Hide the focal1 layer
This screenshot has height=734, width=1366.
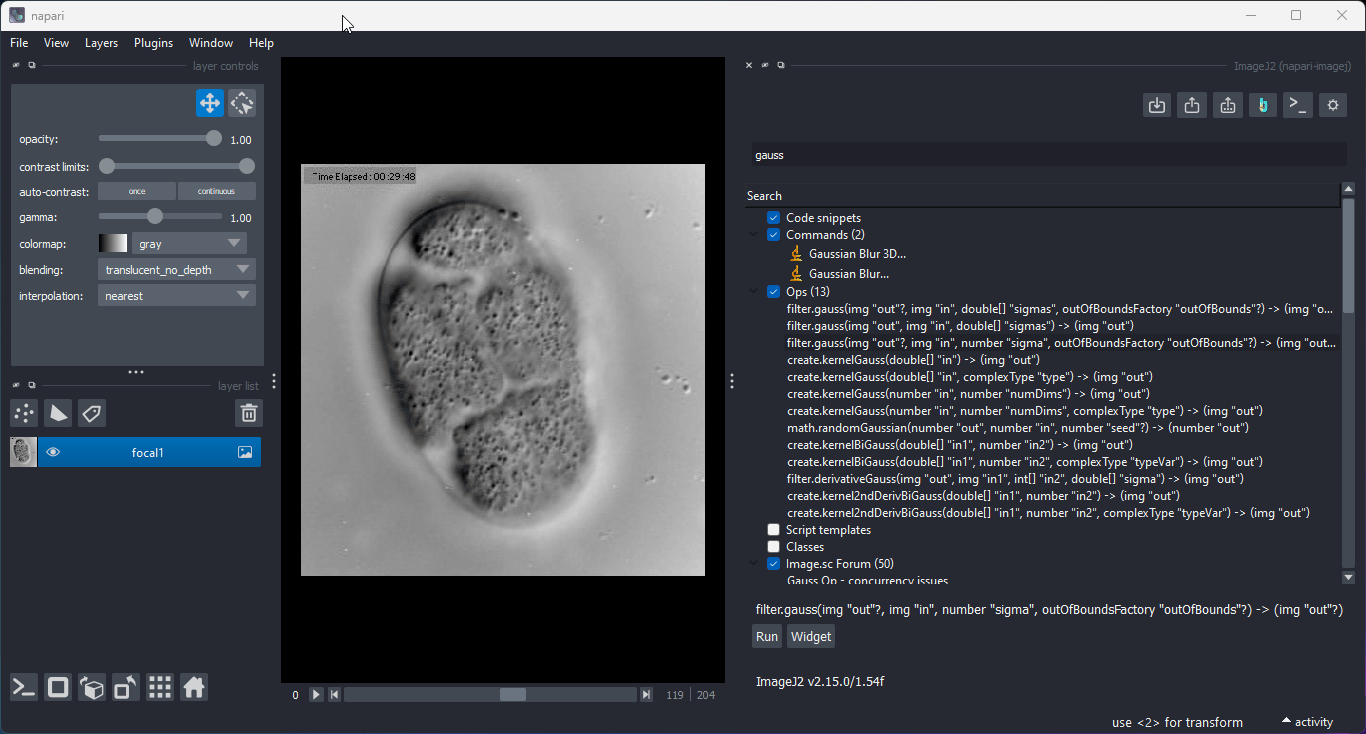(53, 451)
